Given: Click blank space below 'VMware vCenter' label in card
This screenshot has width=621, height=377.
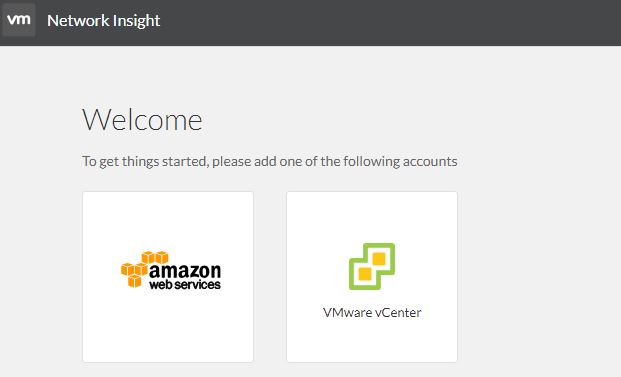Looking at the screenshot, I should 372,341.
